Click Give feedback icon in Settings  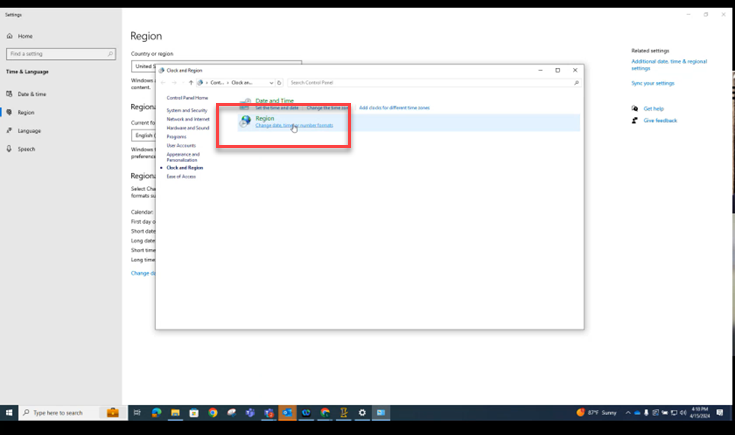point(635,120)
